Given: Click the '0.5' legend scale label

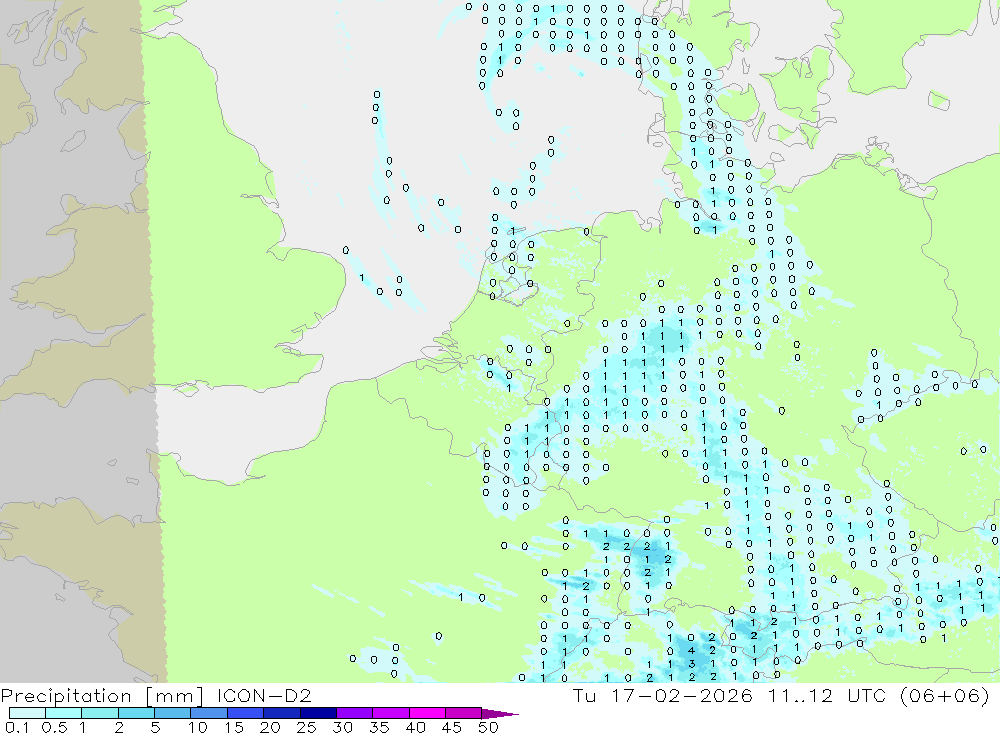Looking at the screenshot, I should pyautogui.click(x=54, y=727).
